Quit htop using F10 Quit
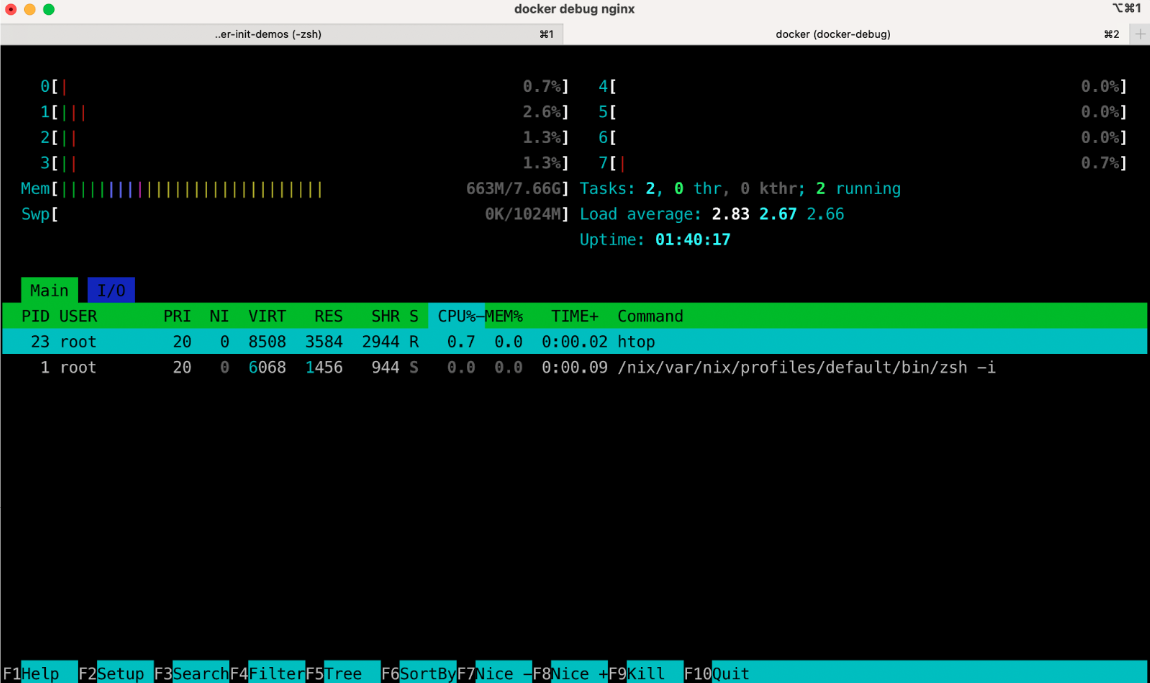The width and height of the screenshot is (1150, 683). (x=730, y=673)
